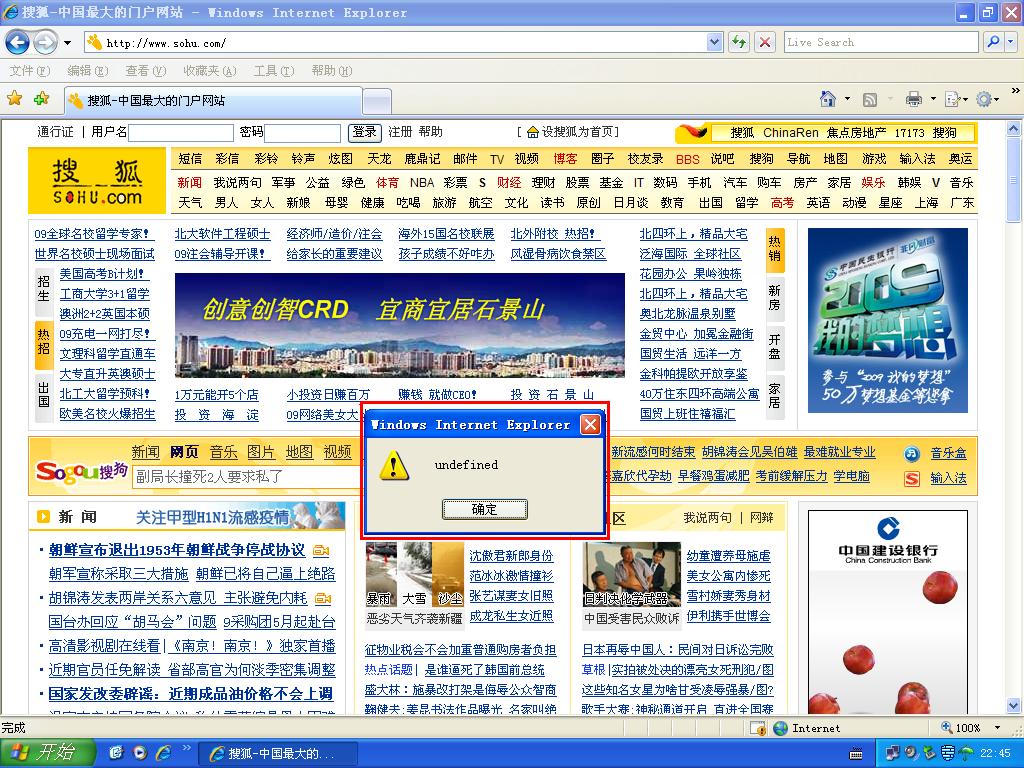Expand the toolbar overflow chevron

click(1016, 91)
